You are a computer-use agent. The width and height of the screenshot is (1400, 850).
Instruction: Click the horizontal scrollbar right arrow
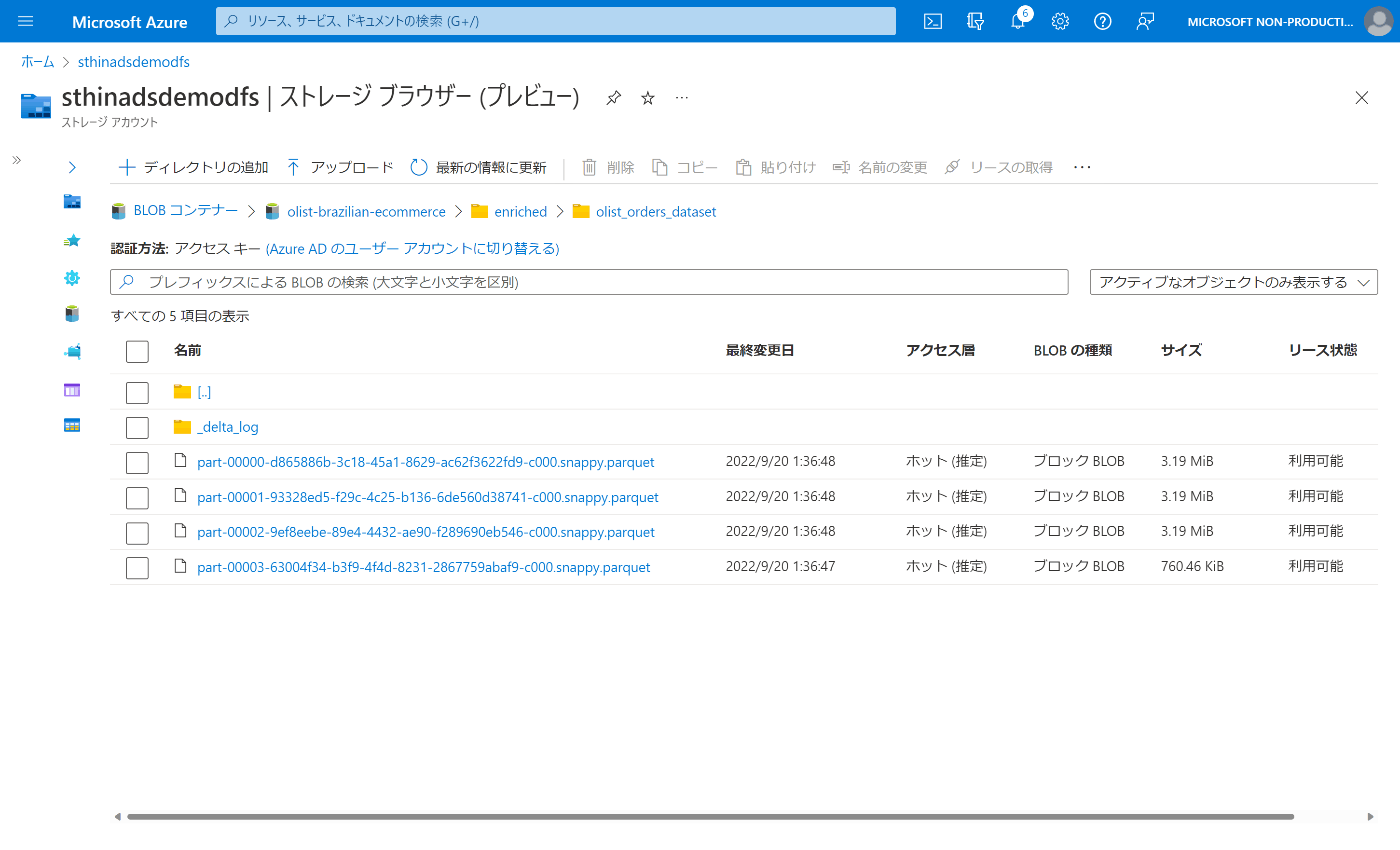(1371, 817)
